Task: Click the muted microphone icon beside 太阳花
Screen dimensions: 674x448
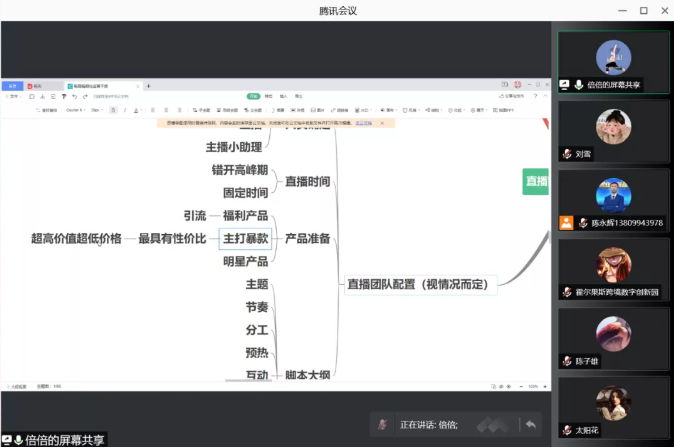Action: pyautogui.click(x=567, y=430)
